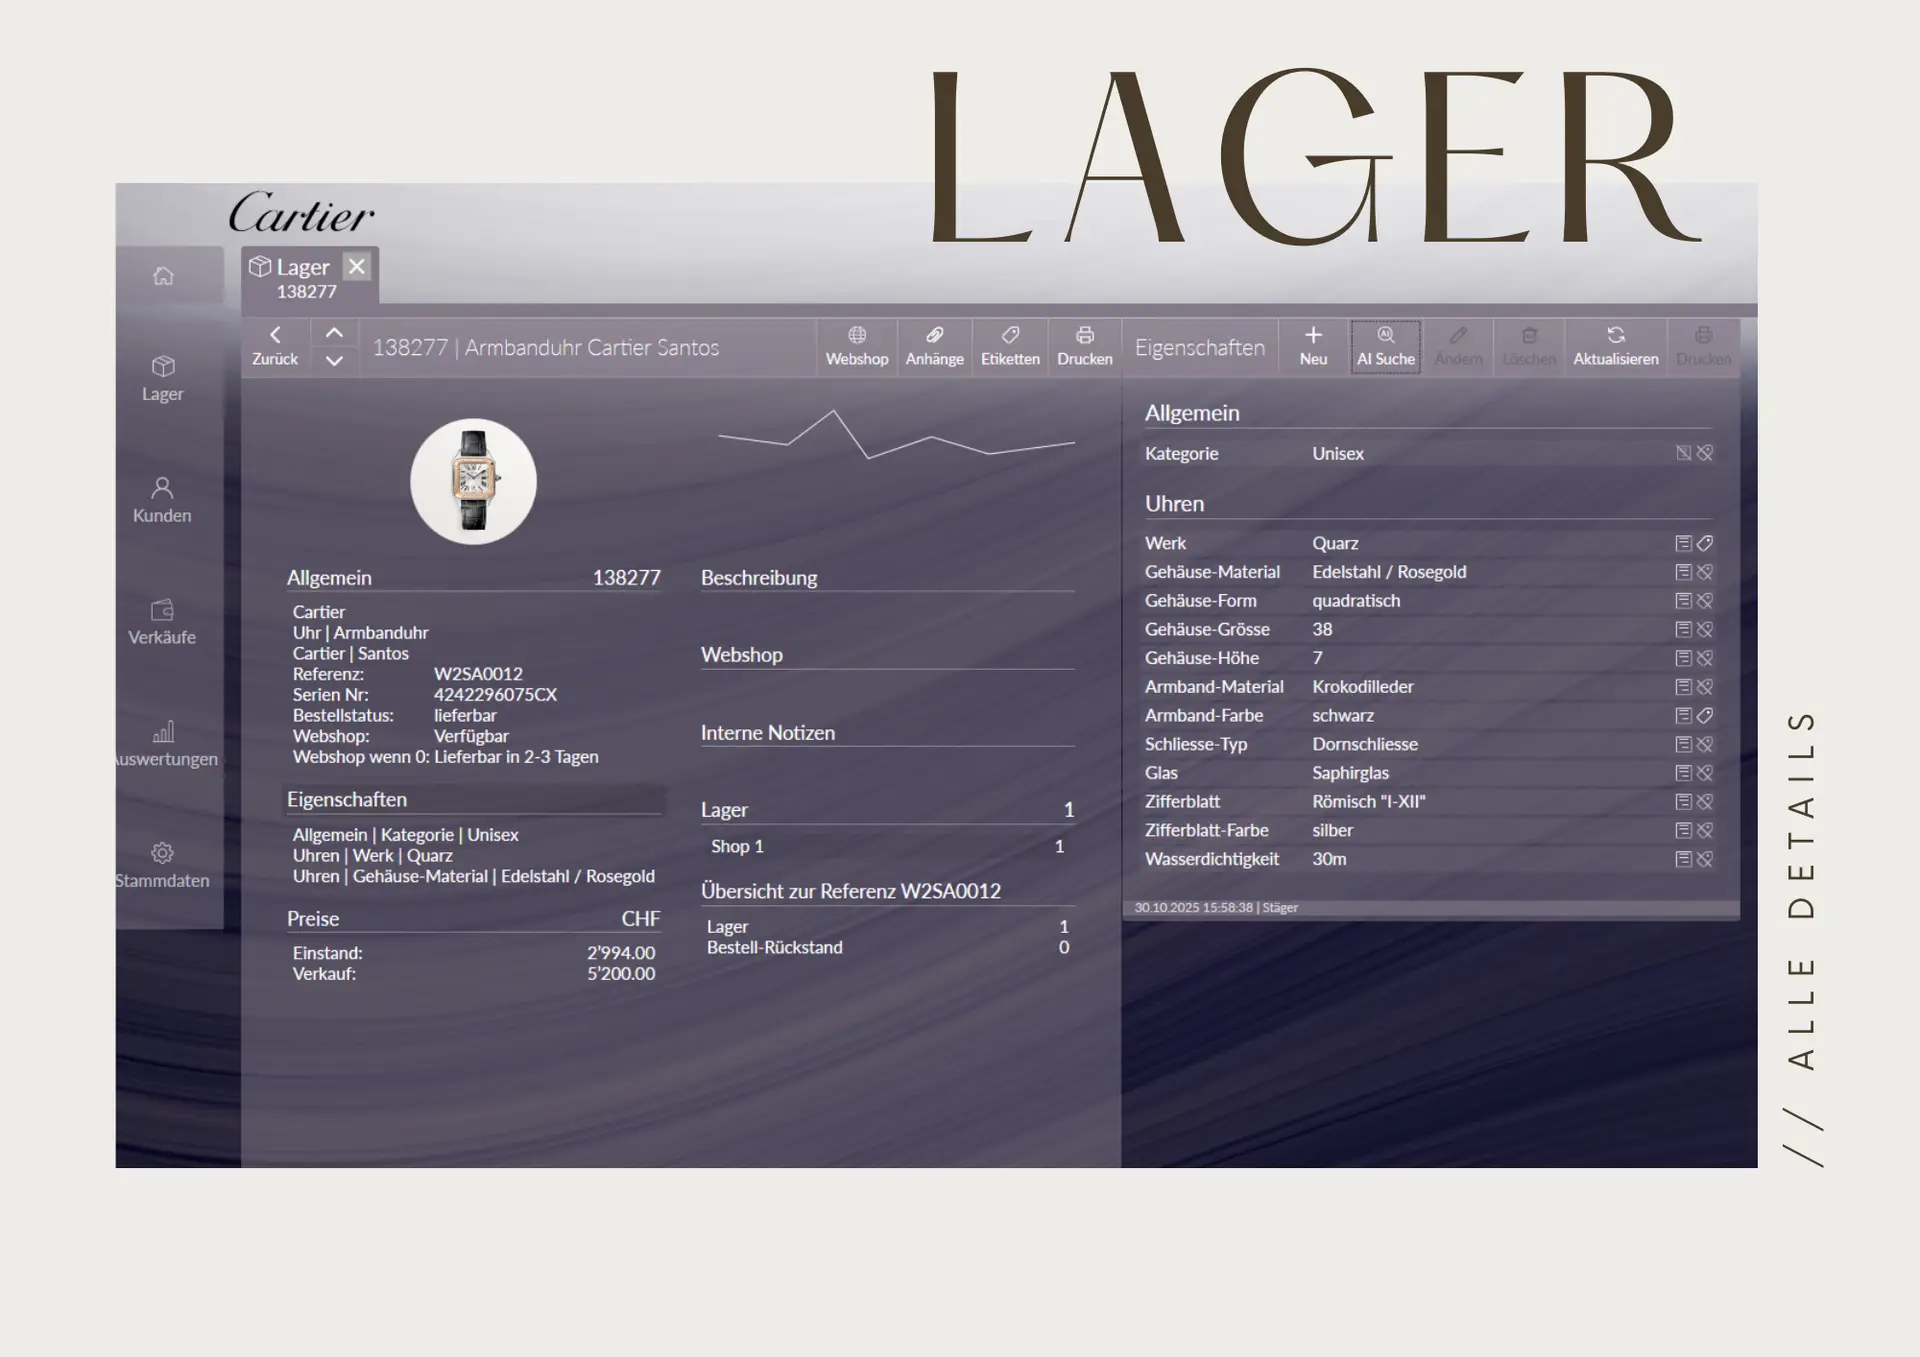Open Lager section in left sidebar
This screenshot has width=1920, height=1357.
(x=163, y=378)
